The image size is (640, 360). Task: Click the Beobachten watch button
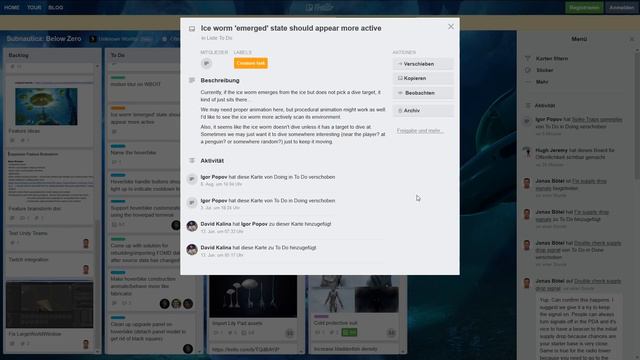pos(423,93)
